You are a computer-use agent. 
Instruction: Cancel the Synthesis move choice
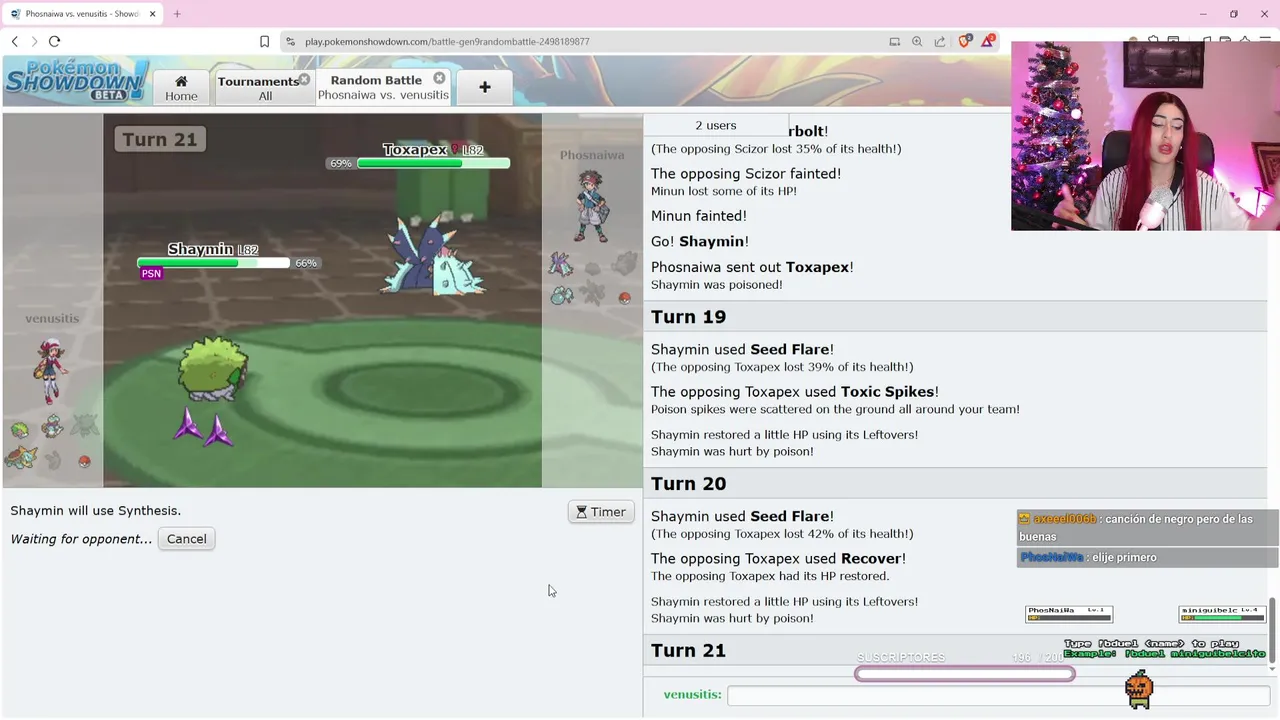[x=186, y=539]
